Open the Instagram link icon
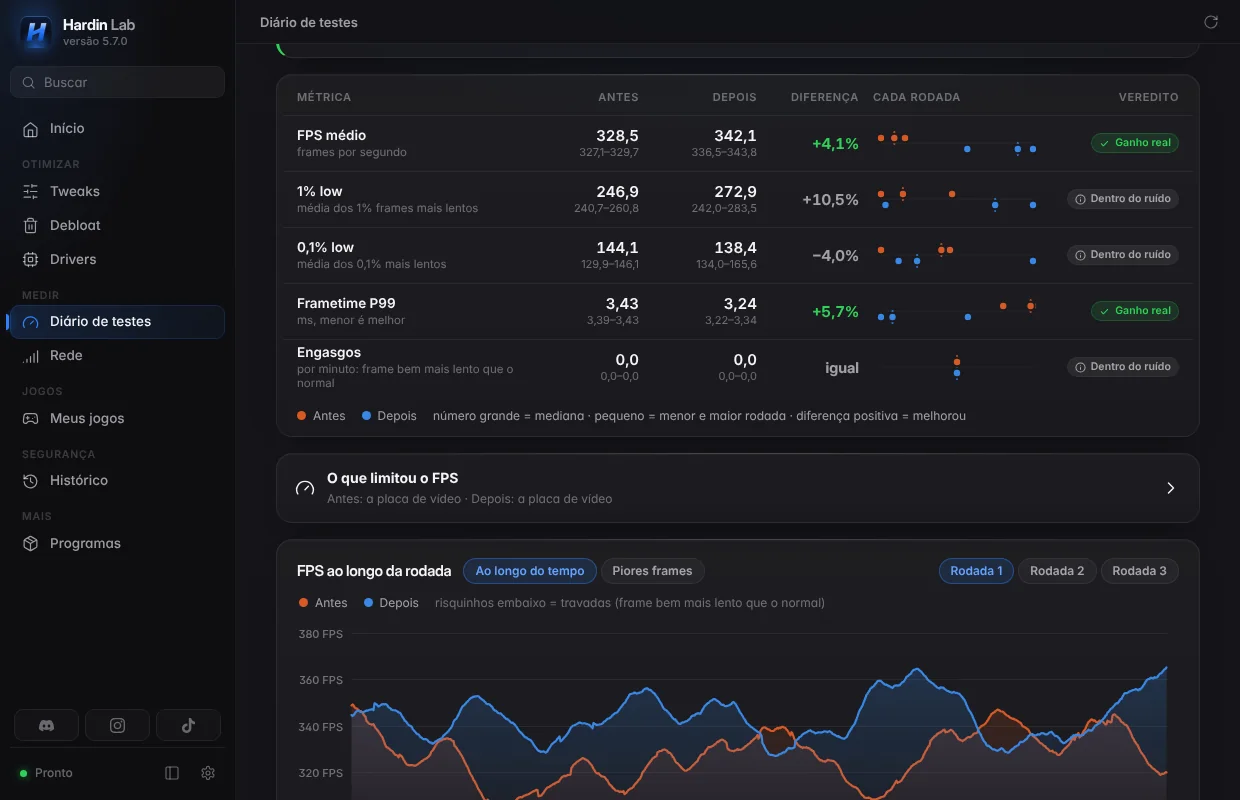Screen dimensions: 1240x800 point(117,726)
